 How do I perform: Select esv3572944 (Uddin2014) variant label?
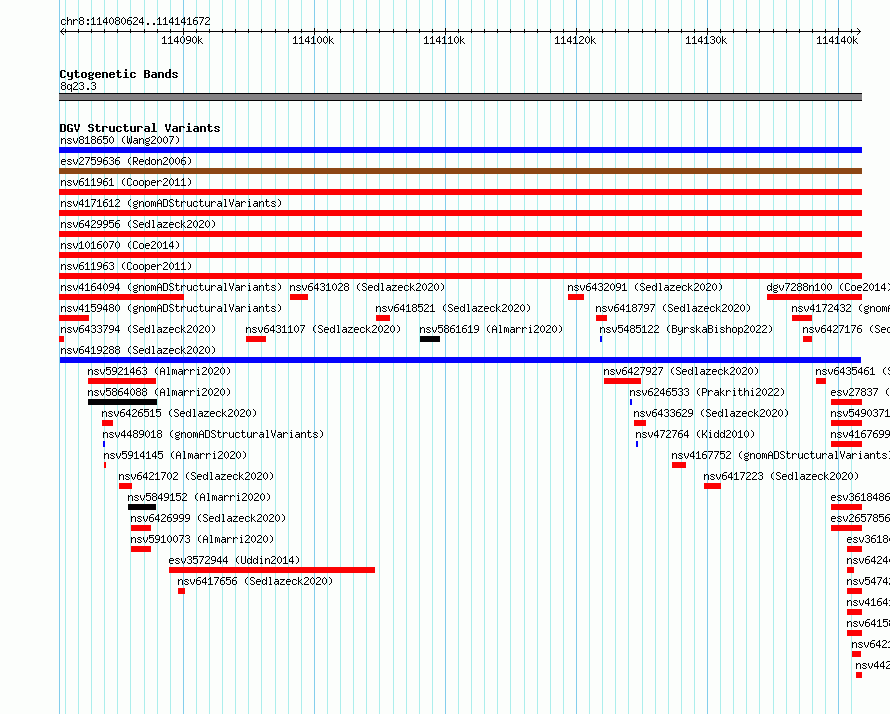[234, 560]
